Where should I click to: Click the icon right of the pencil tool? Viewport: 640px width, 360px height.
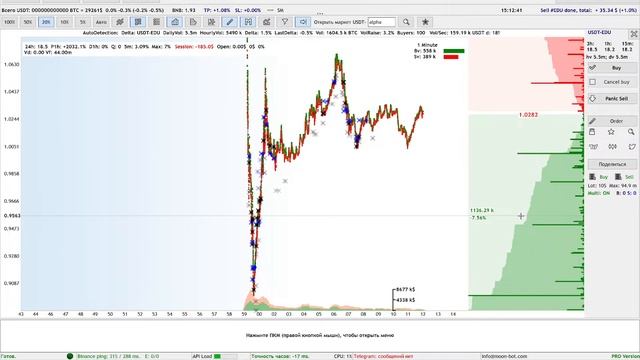(x=248, y=22)
